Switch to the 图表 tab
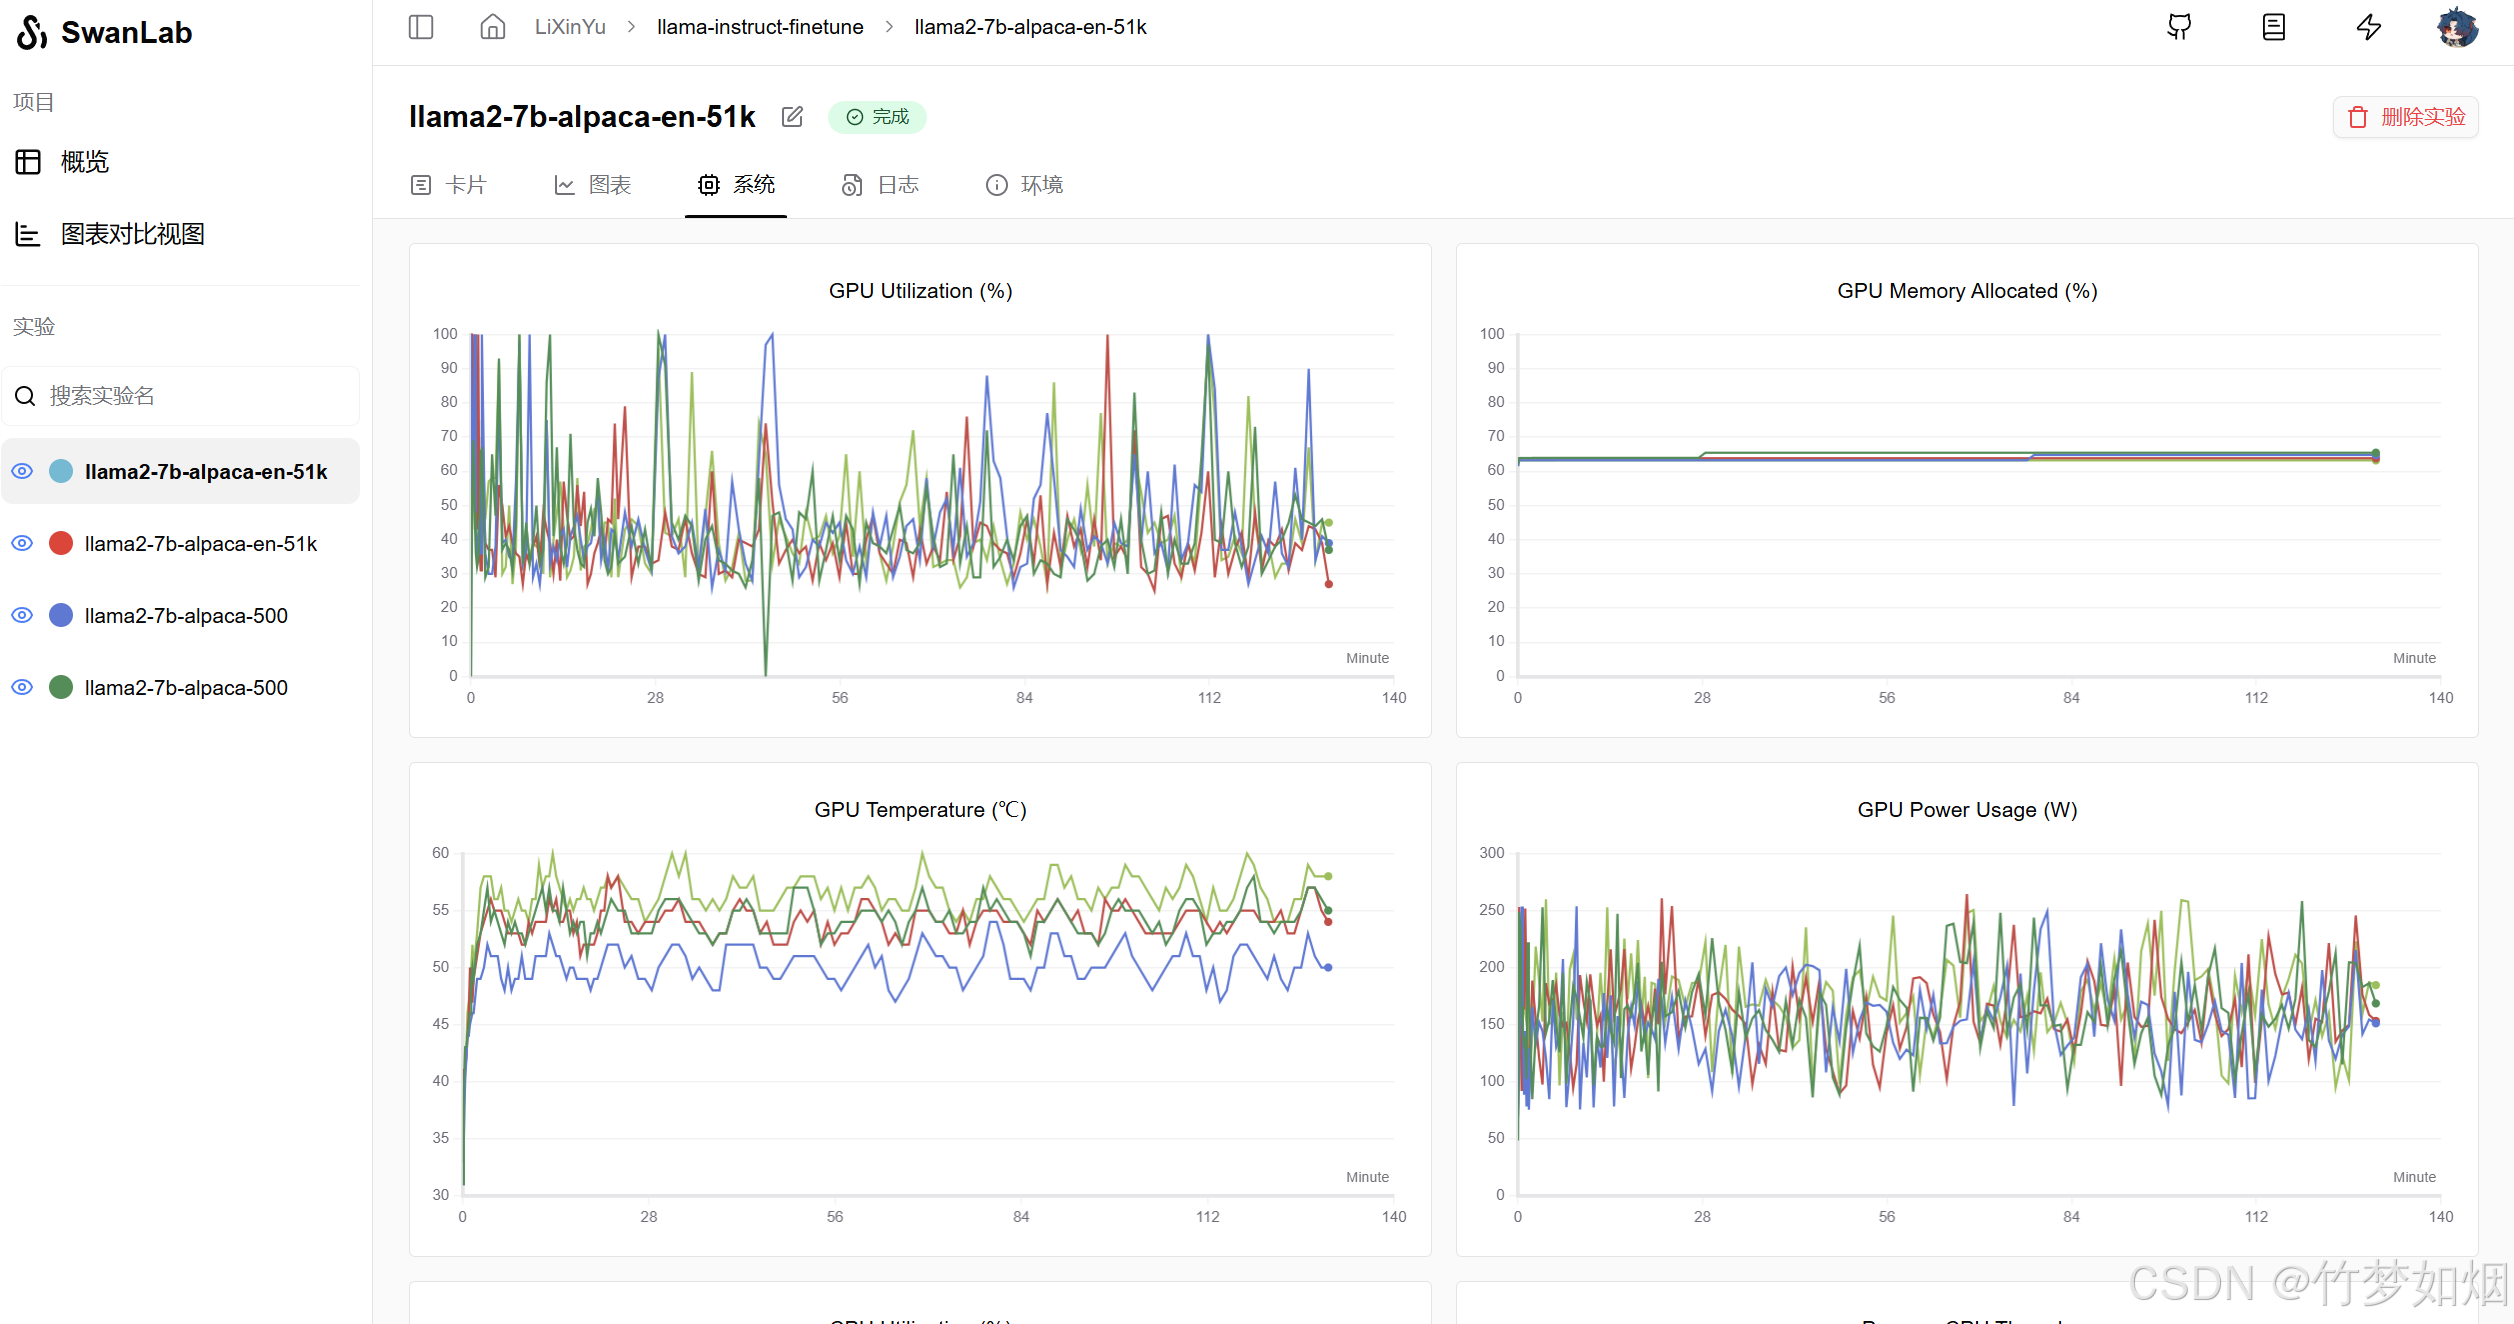This screenshot has height=1324, width=2514. (593, 185)
